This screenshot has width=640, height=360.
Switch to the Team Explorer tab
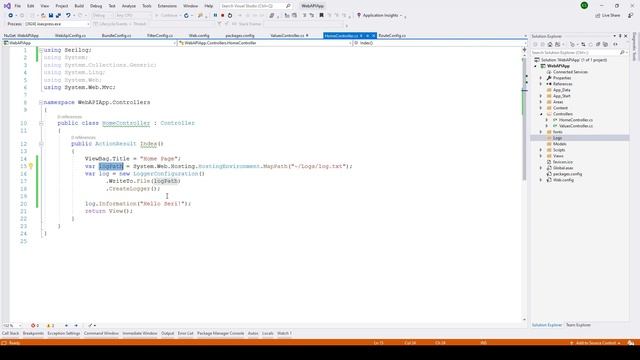pos(578,325)
